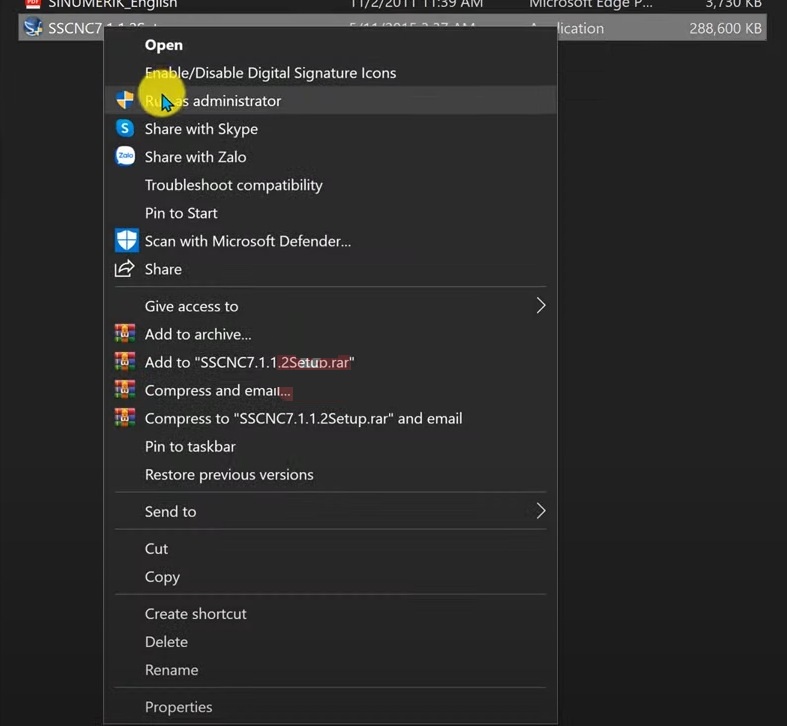Click the Microsoft Edge P... type cell

click(591, 4)
